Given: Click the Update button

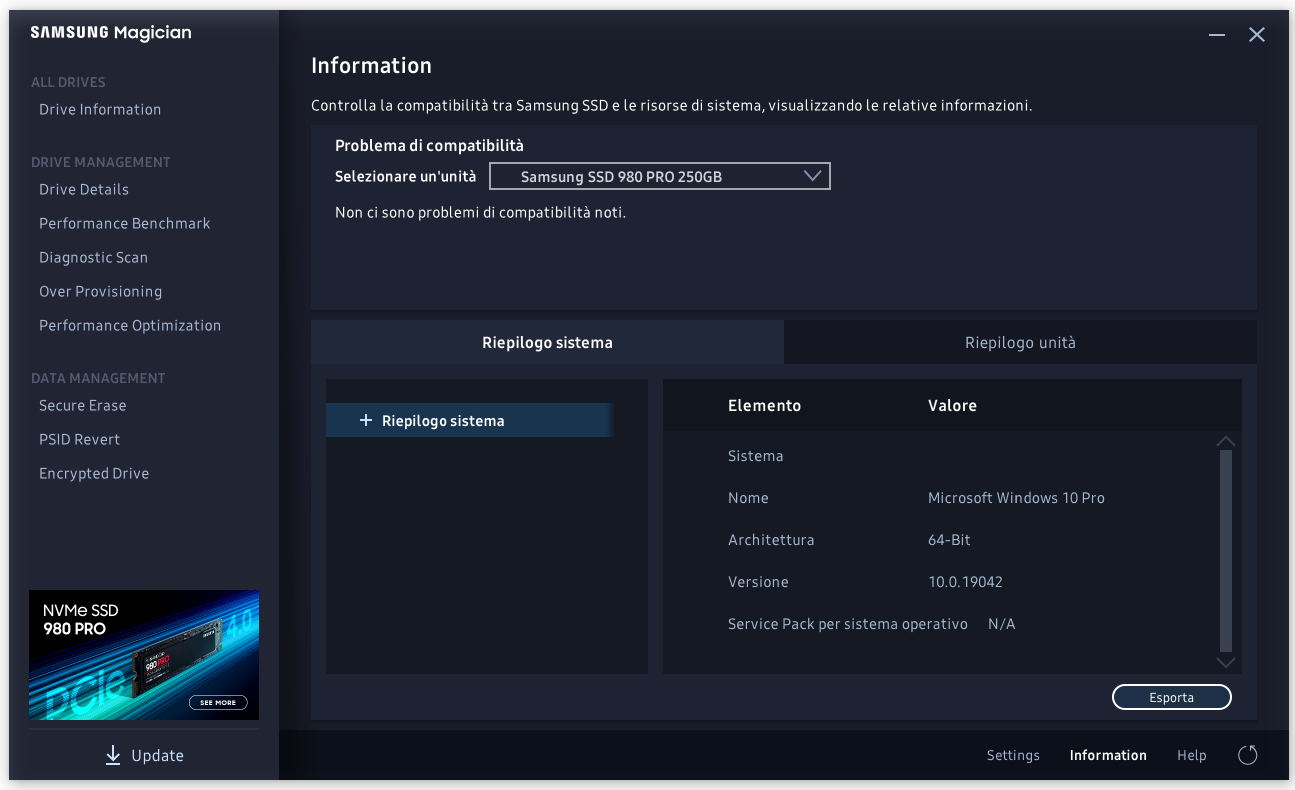Looking at the screenshot, I should click(x=144, y=755).
